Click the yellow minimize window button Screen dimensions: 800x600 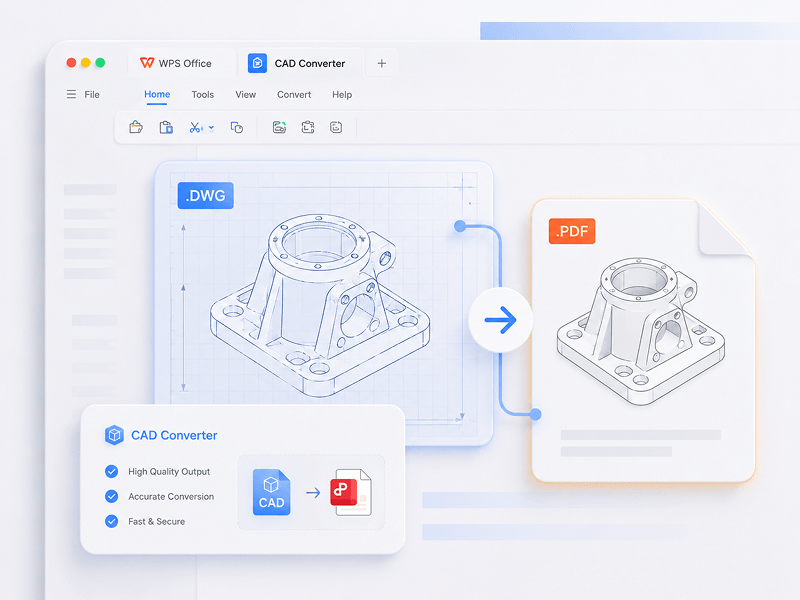coord(86,63)
